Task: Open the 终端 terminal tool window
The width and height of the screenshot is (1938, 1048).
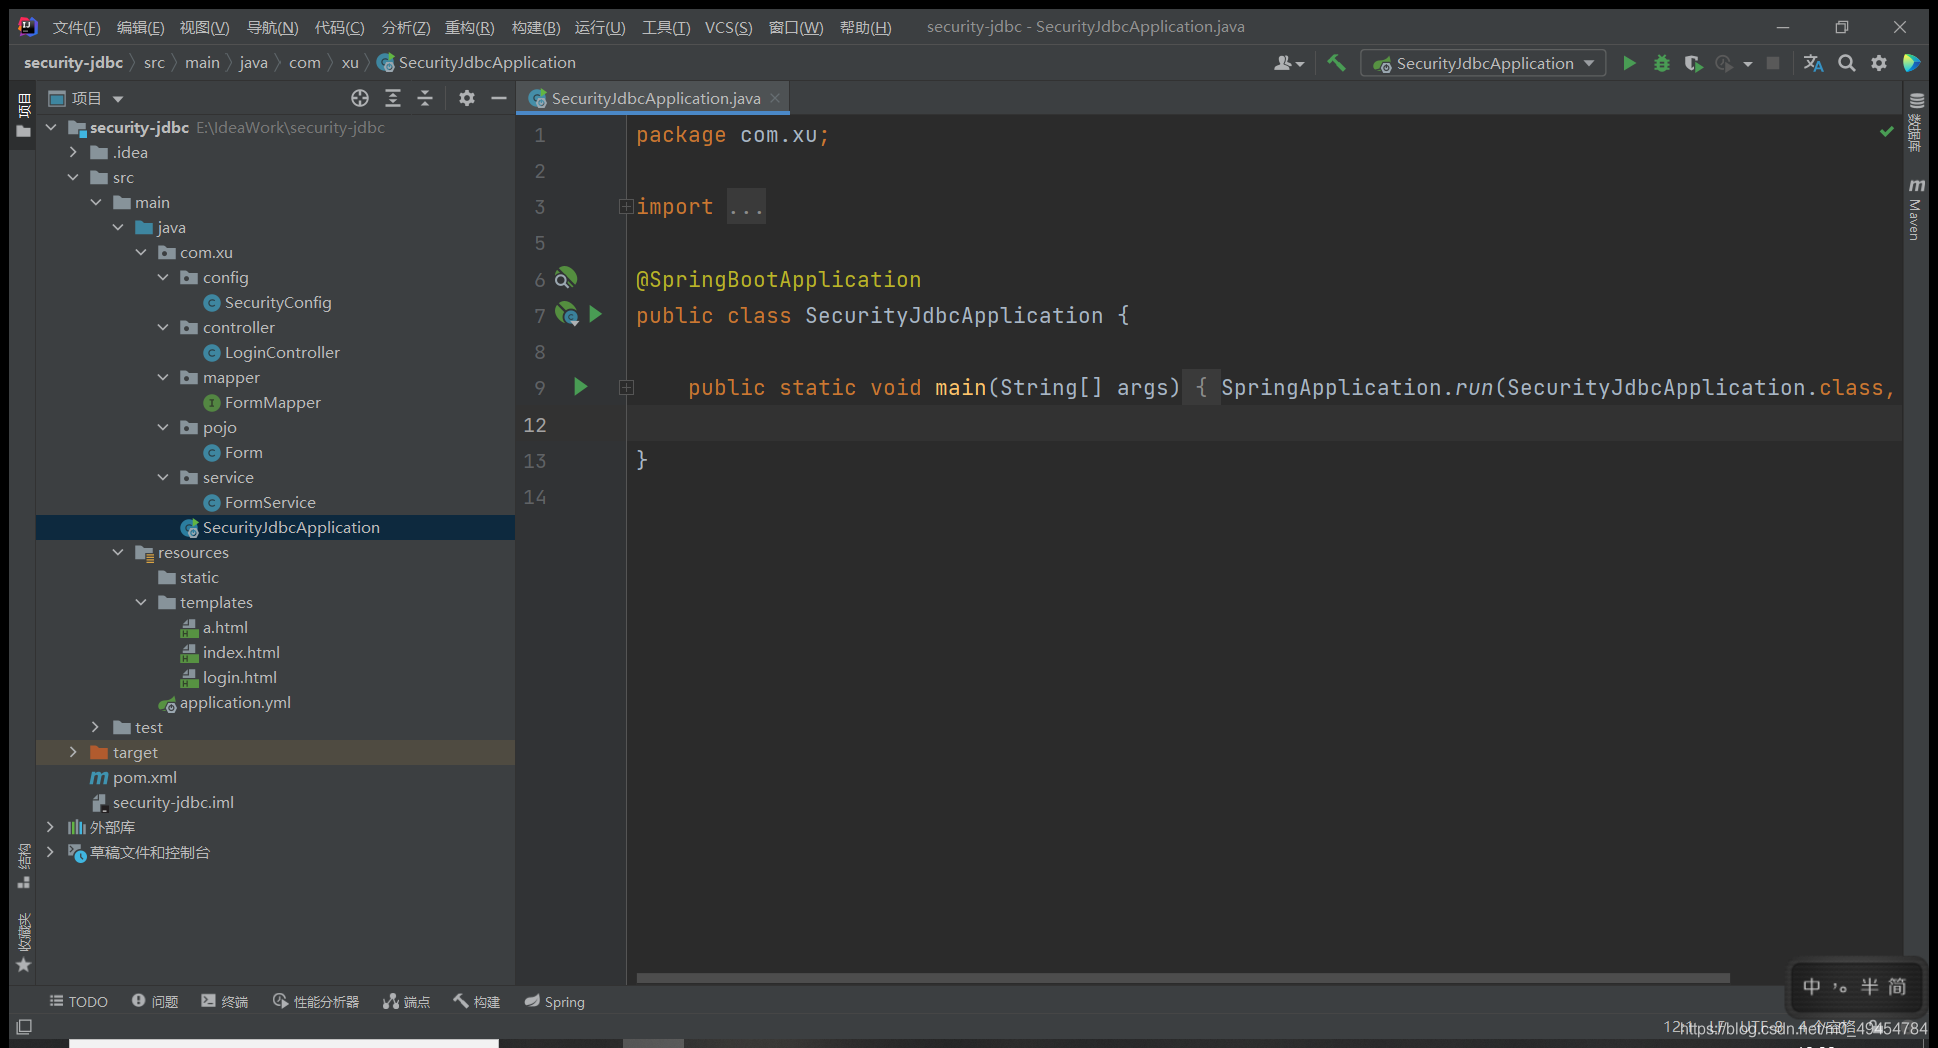Action: [x=225, y=1001]
